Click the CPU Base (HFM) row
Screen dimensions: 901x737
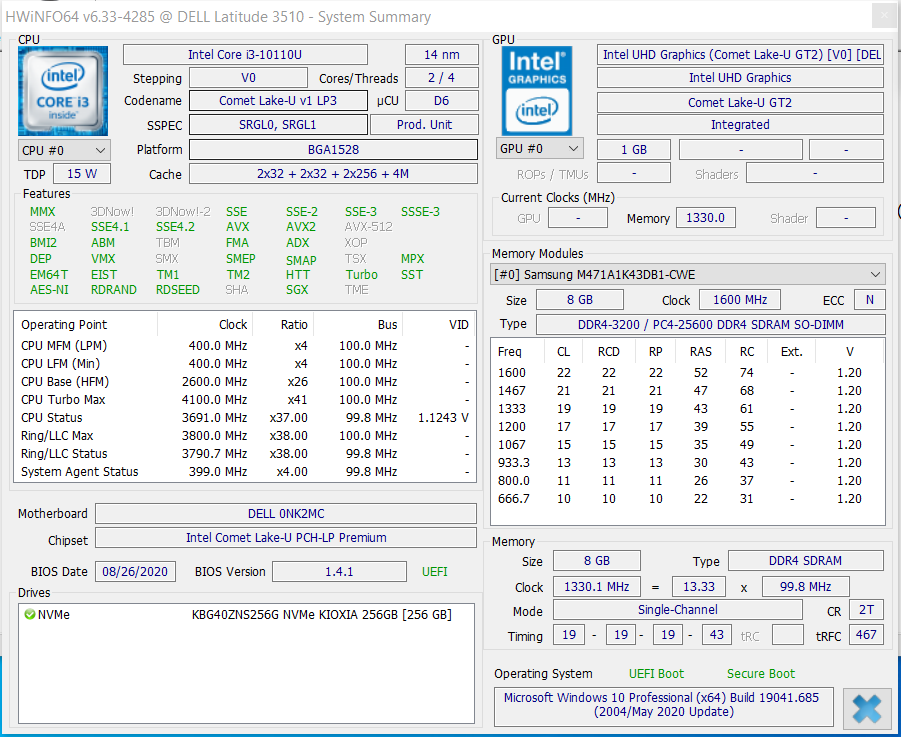pos(245,381)
